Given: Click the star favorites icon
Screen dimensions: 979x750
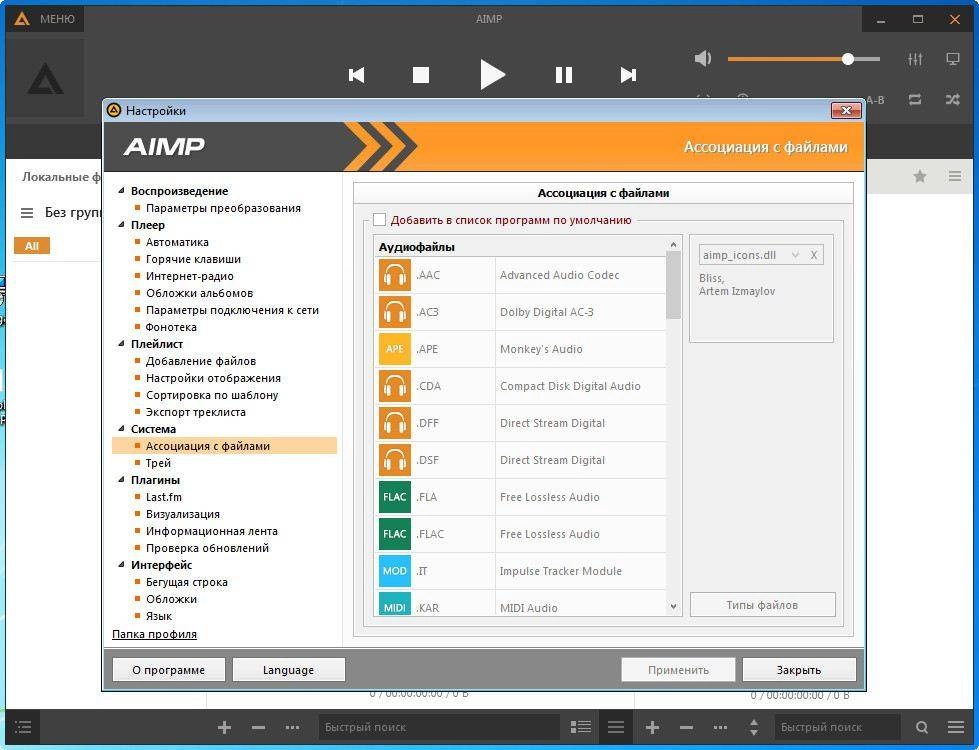Looking at the screenshot, I should (920, 177).
